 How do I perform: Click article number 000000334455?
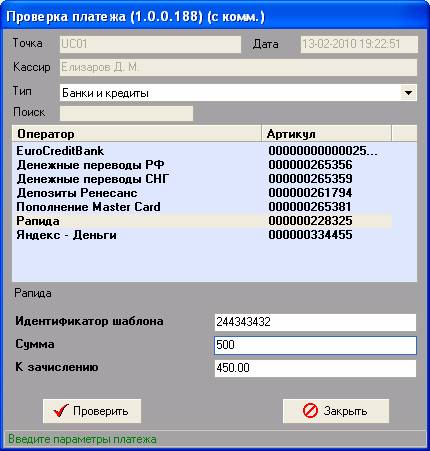[310, 235]
